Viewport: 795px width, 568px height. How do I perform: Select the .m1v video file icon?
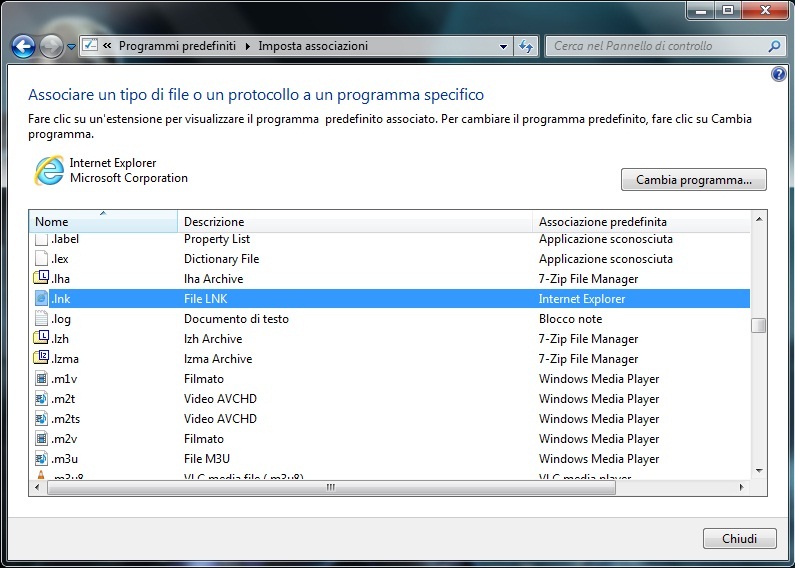pos(41,378)
